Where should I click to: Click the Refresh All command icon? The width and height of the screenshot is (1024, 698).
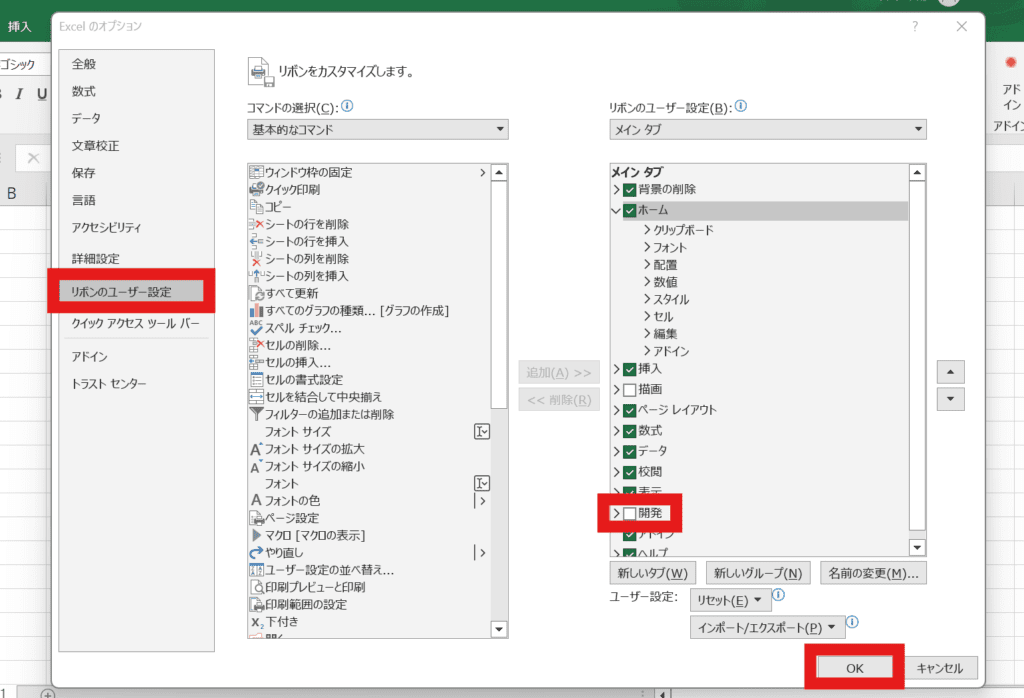[256, 293]
